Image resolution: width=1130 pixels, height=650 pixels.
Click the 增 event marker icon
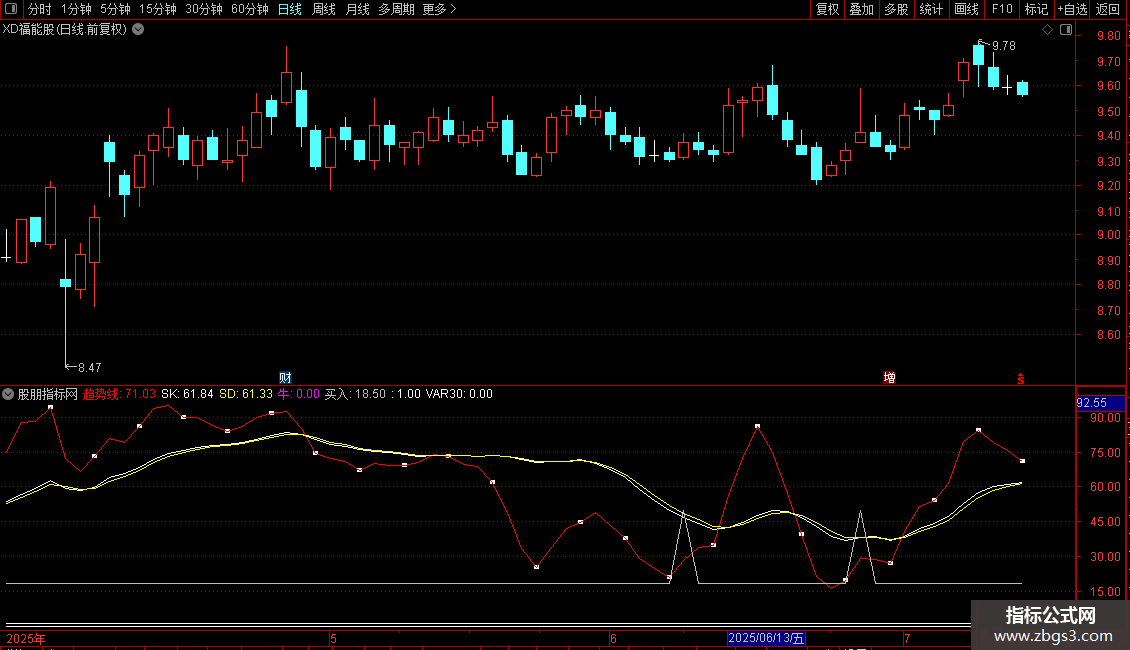coord(889,378)
